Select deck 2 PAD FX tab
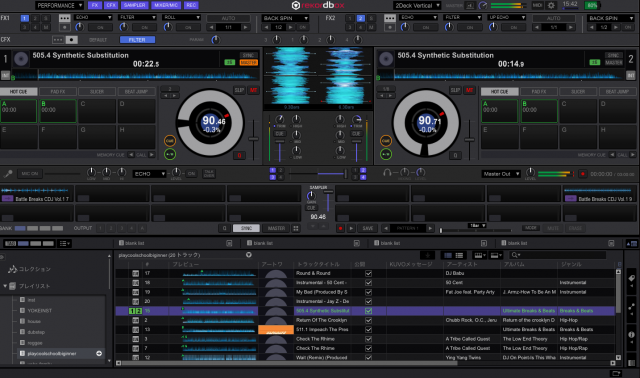Screen dimensions: 640x378 tap(539, 92)
